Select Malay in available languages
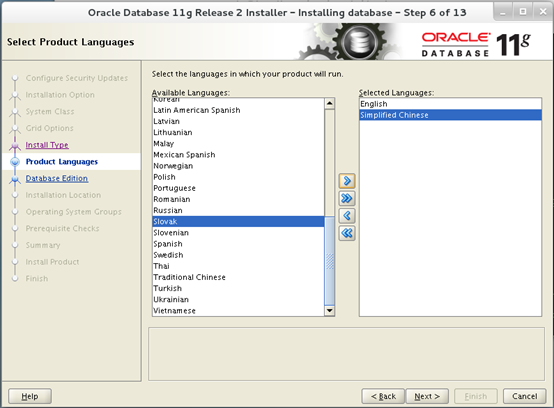The height and width of the screenshot is (408, 554). pyautogui.click(x=238, y=144)
